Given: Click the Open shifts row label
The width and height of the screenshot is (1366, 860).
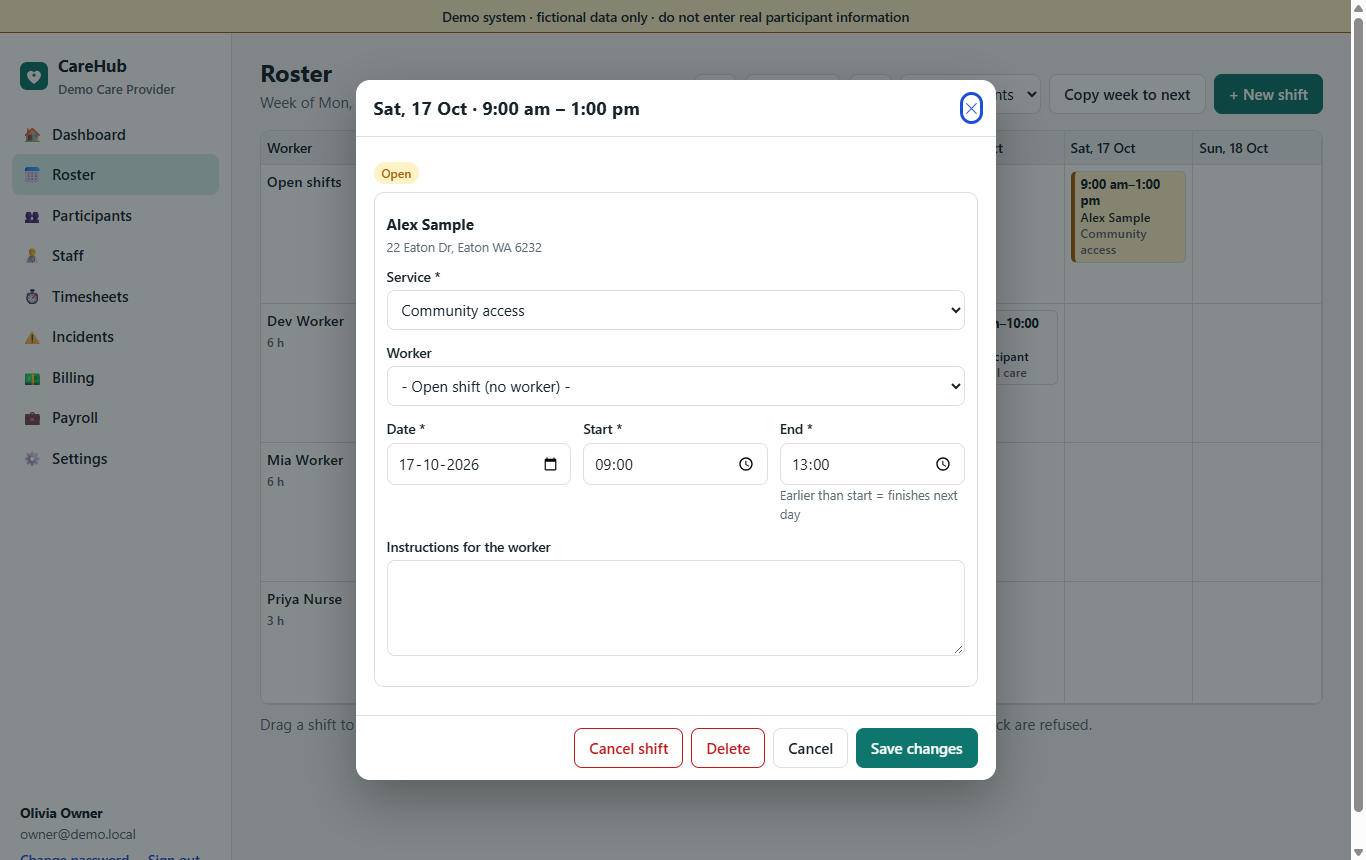Looking at the screenshot, I should pyautogui.click(x=304, y=182).
